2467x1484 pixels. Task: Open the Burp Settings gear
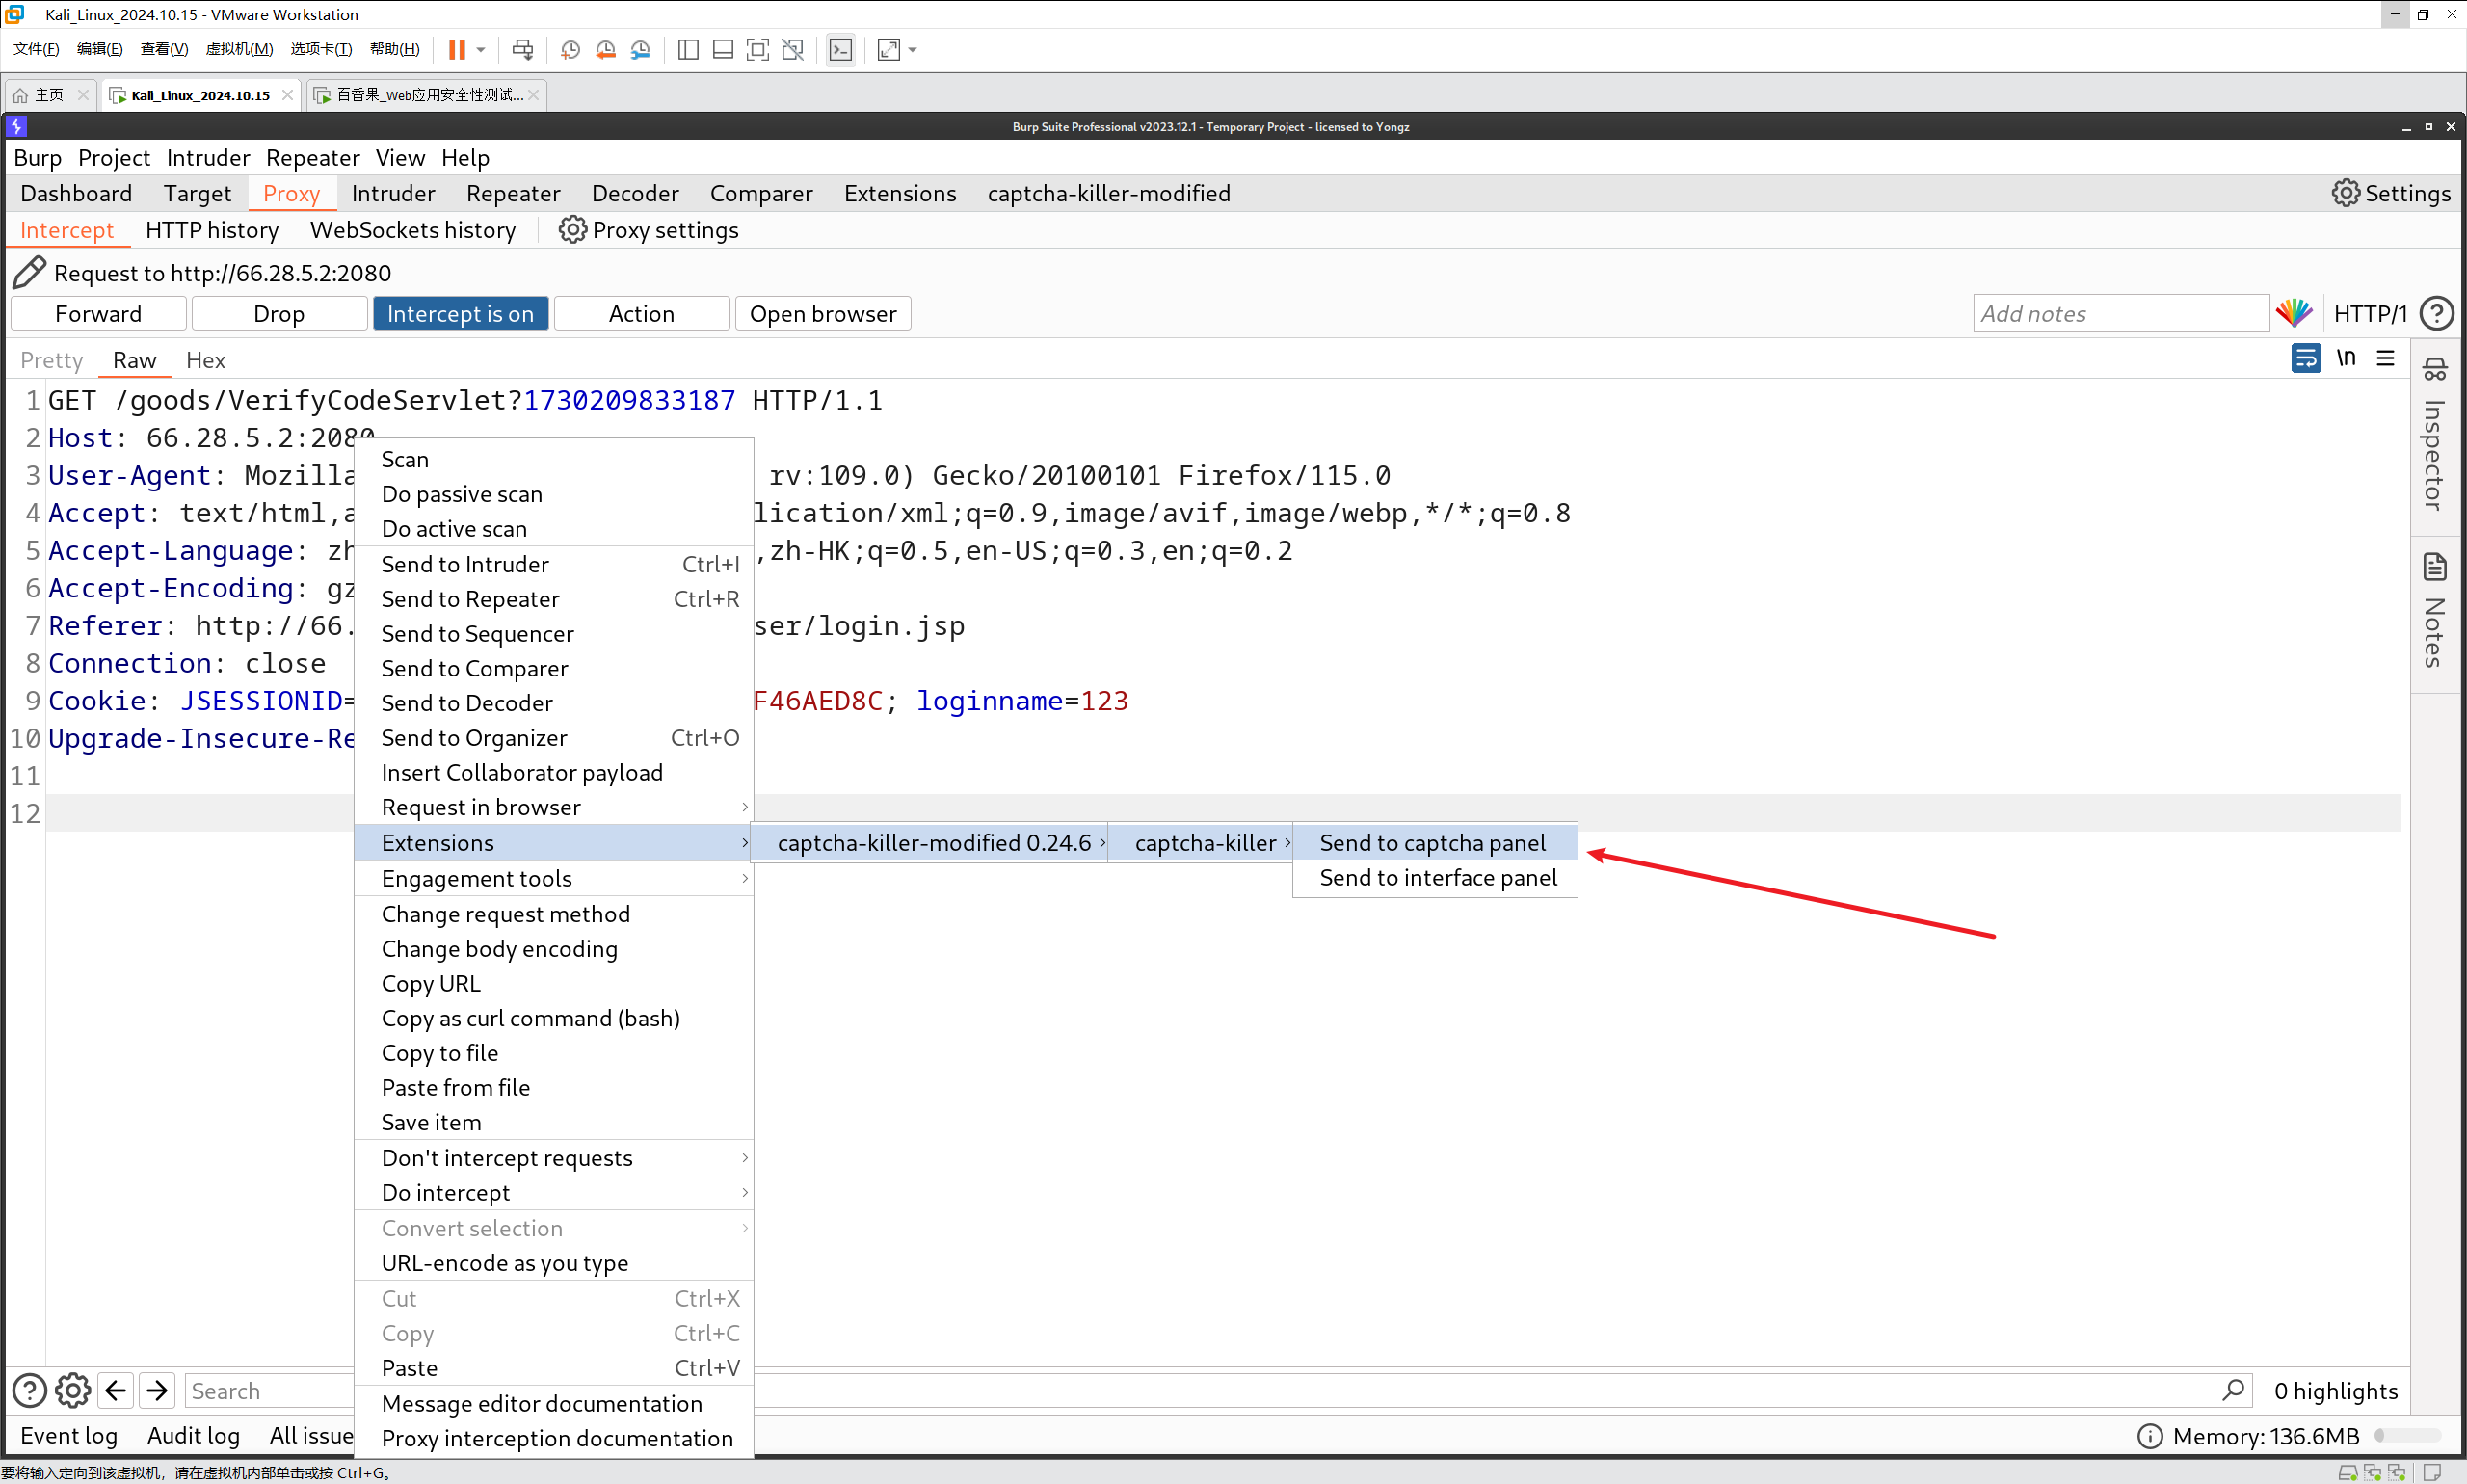point(2391,193)
